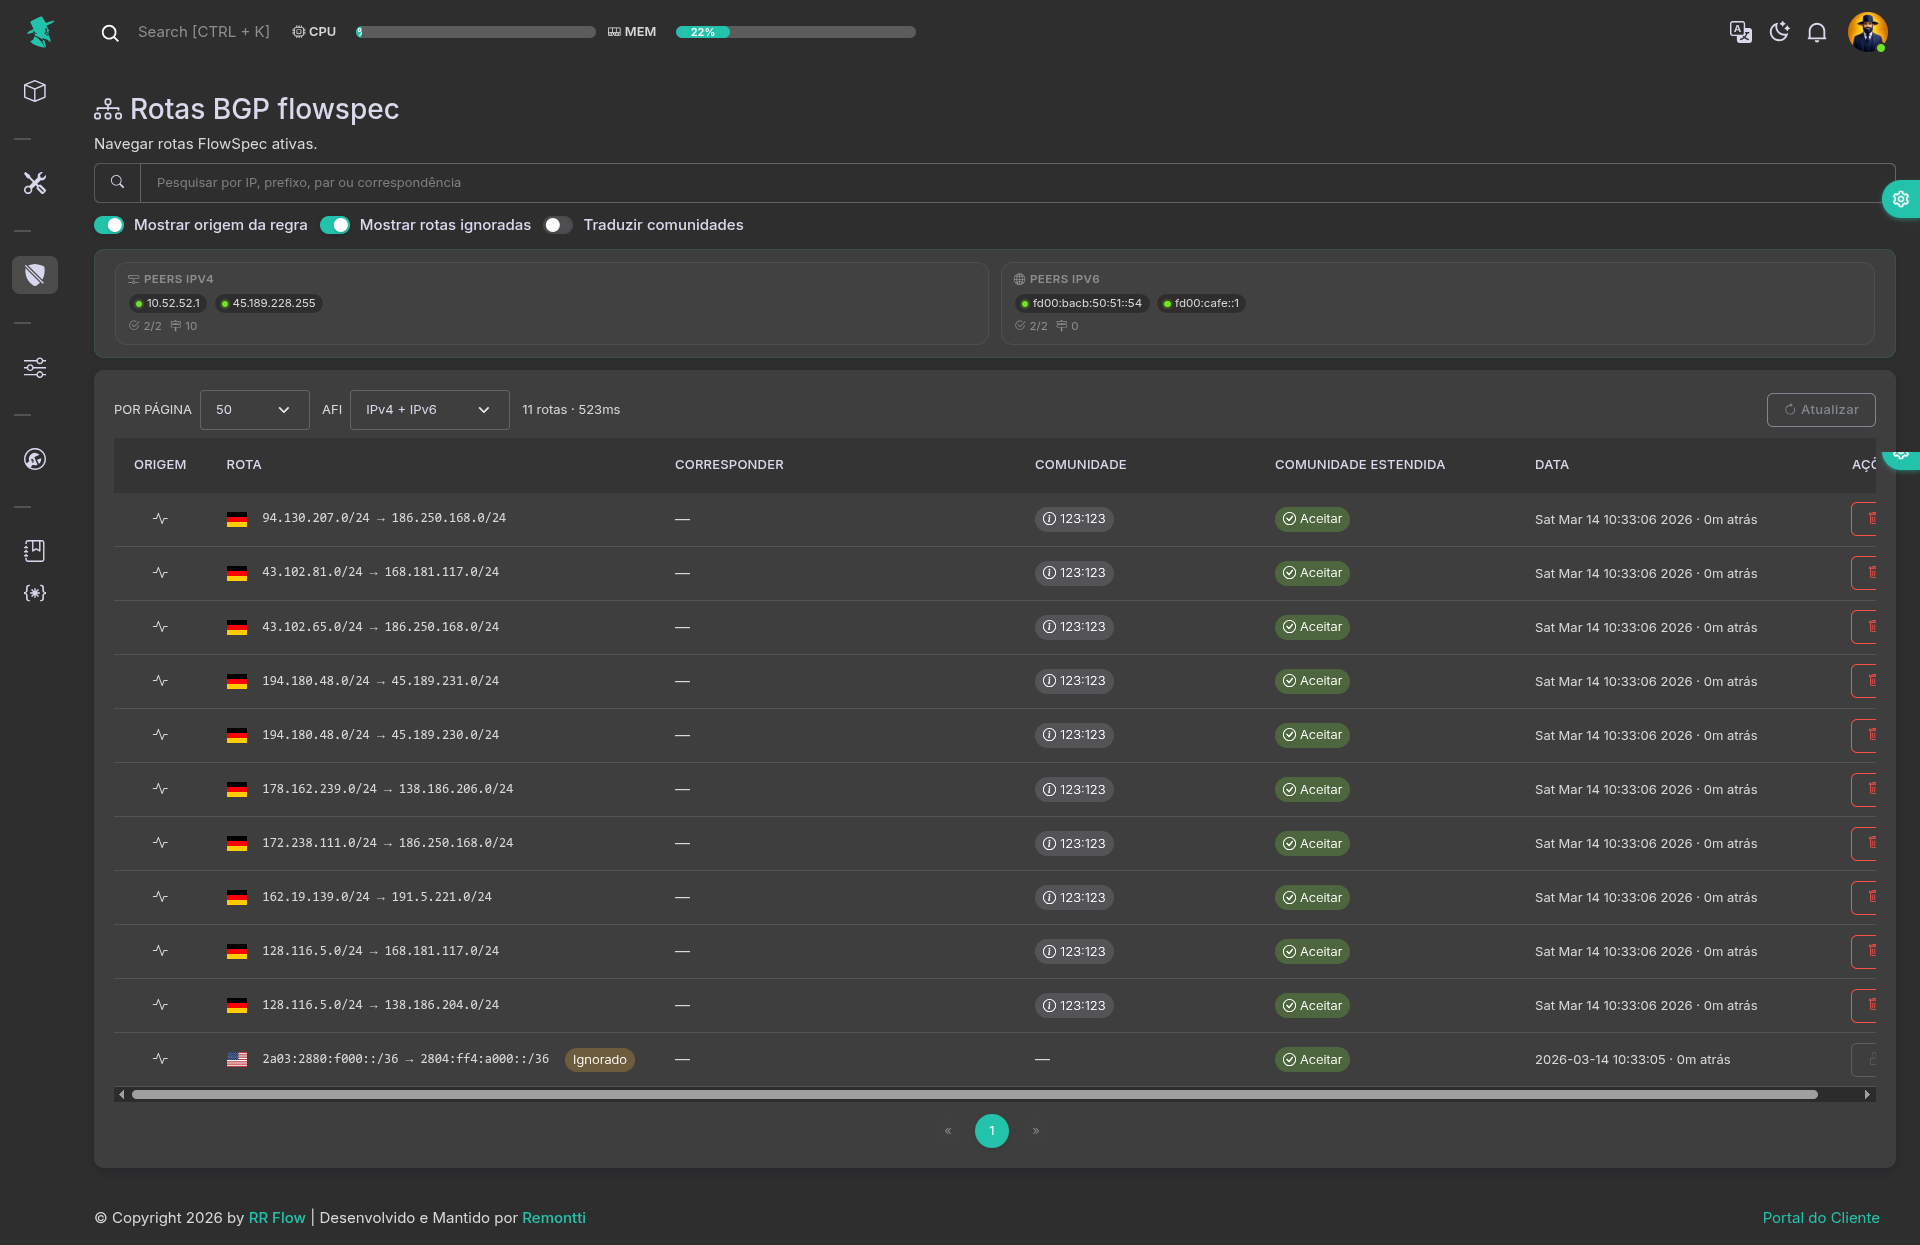Enable Traduzir comunidades switch
Viewport: 1920px width, 1245px height.
point(558,225)
